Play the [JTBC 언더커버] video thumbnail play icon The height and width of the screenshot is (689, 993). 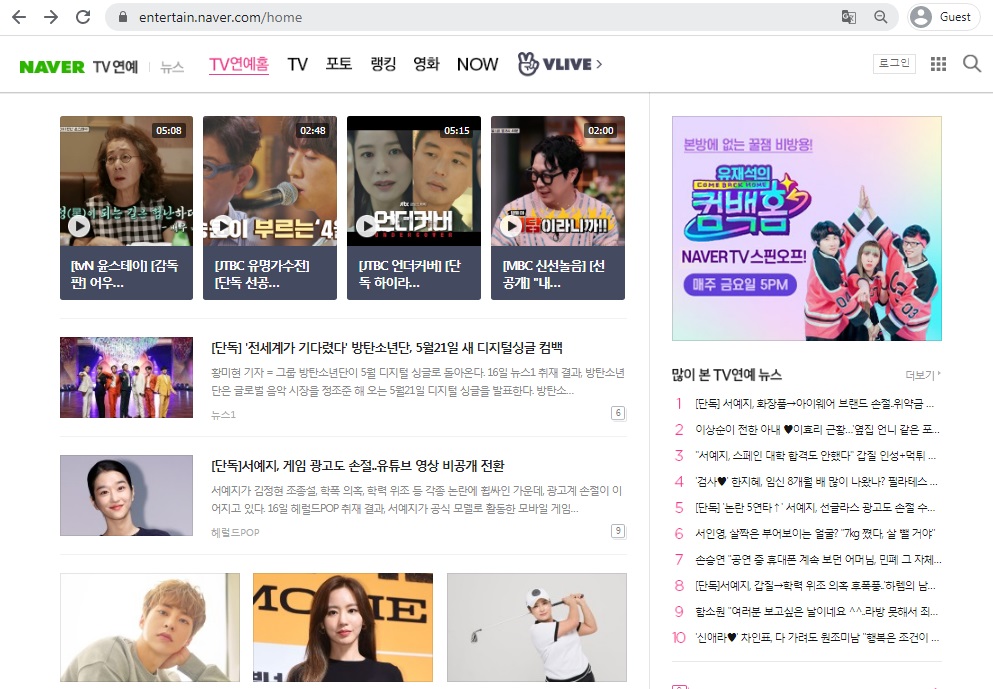[x=366, y=227]
